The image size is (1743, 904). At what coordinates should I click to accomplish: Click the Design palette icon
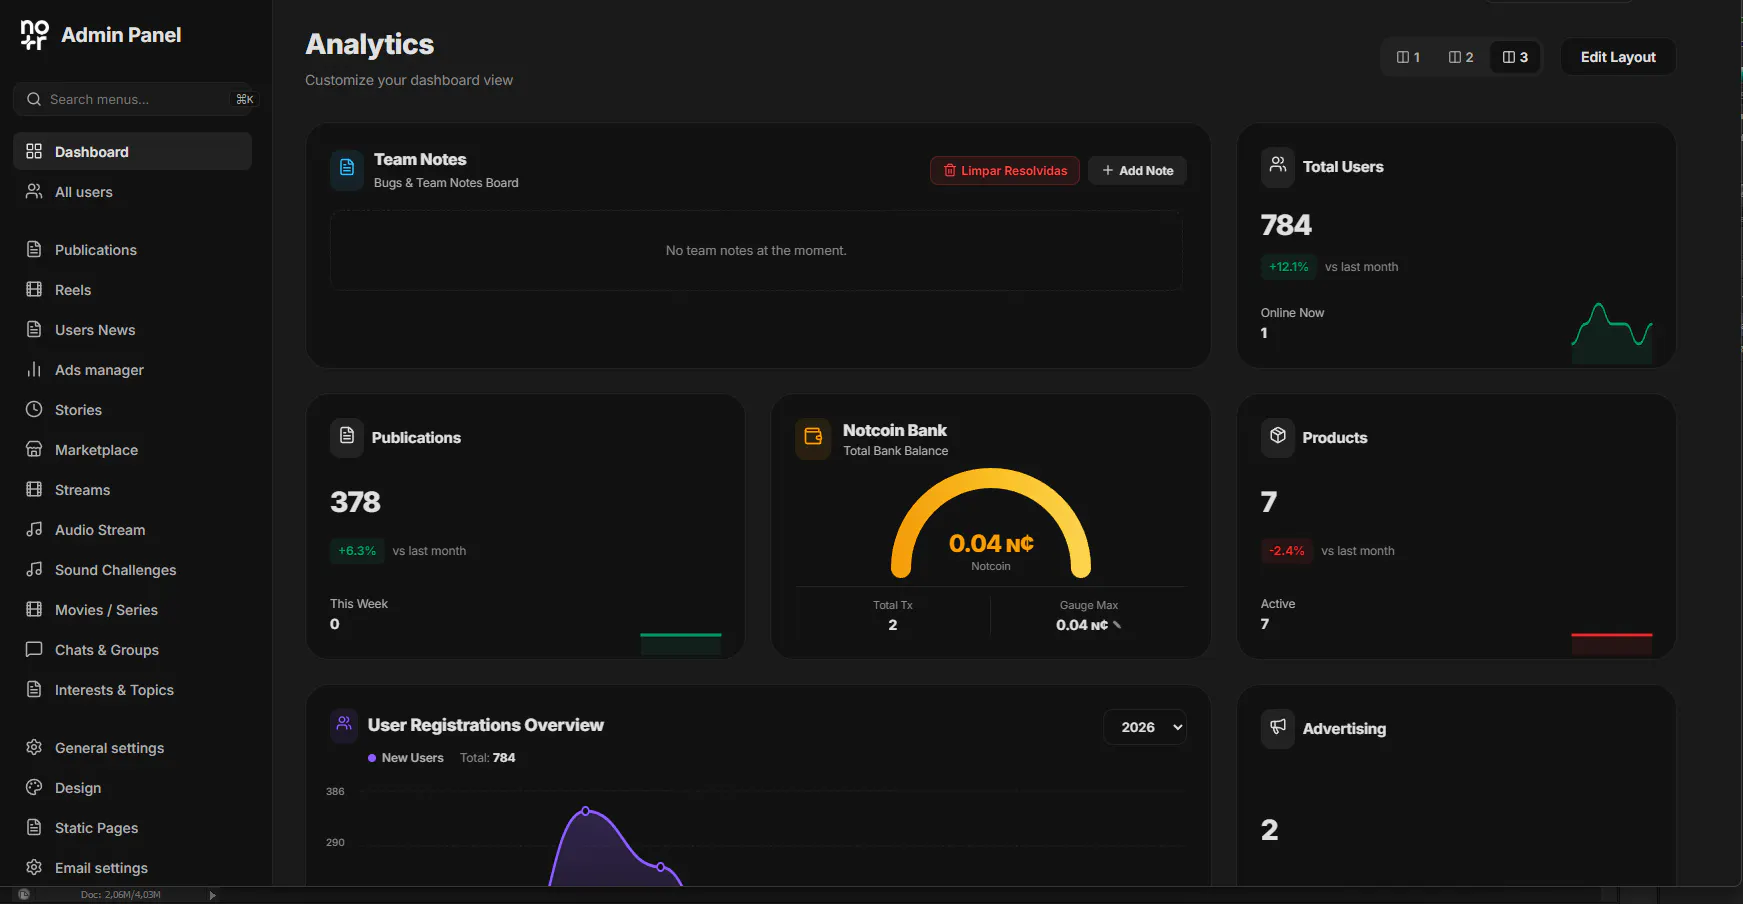pos(34,788)
